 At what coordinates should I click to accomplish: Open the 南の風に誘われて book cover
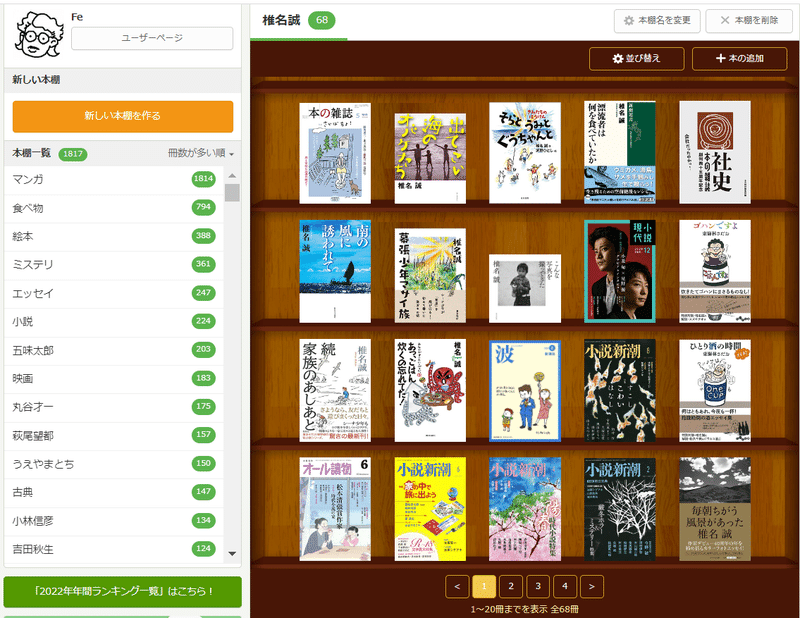(335, 271)
